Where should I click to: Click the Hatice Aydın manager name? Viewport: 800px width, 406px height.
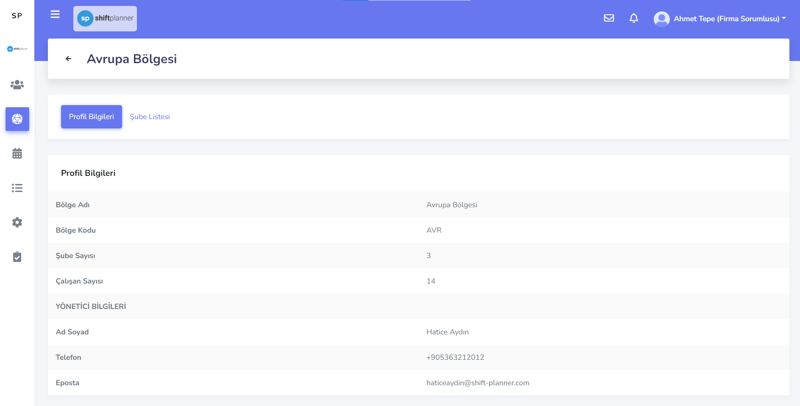[x=447, y=332]
